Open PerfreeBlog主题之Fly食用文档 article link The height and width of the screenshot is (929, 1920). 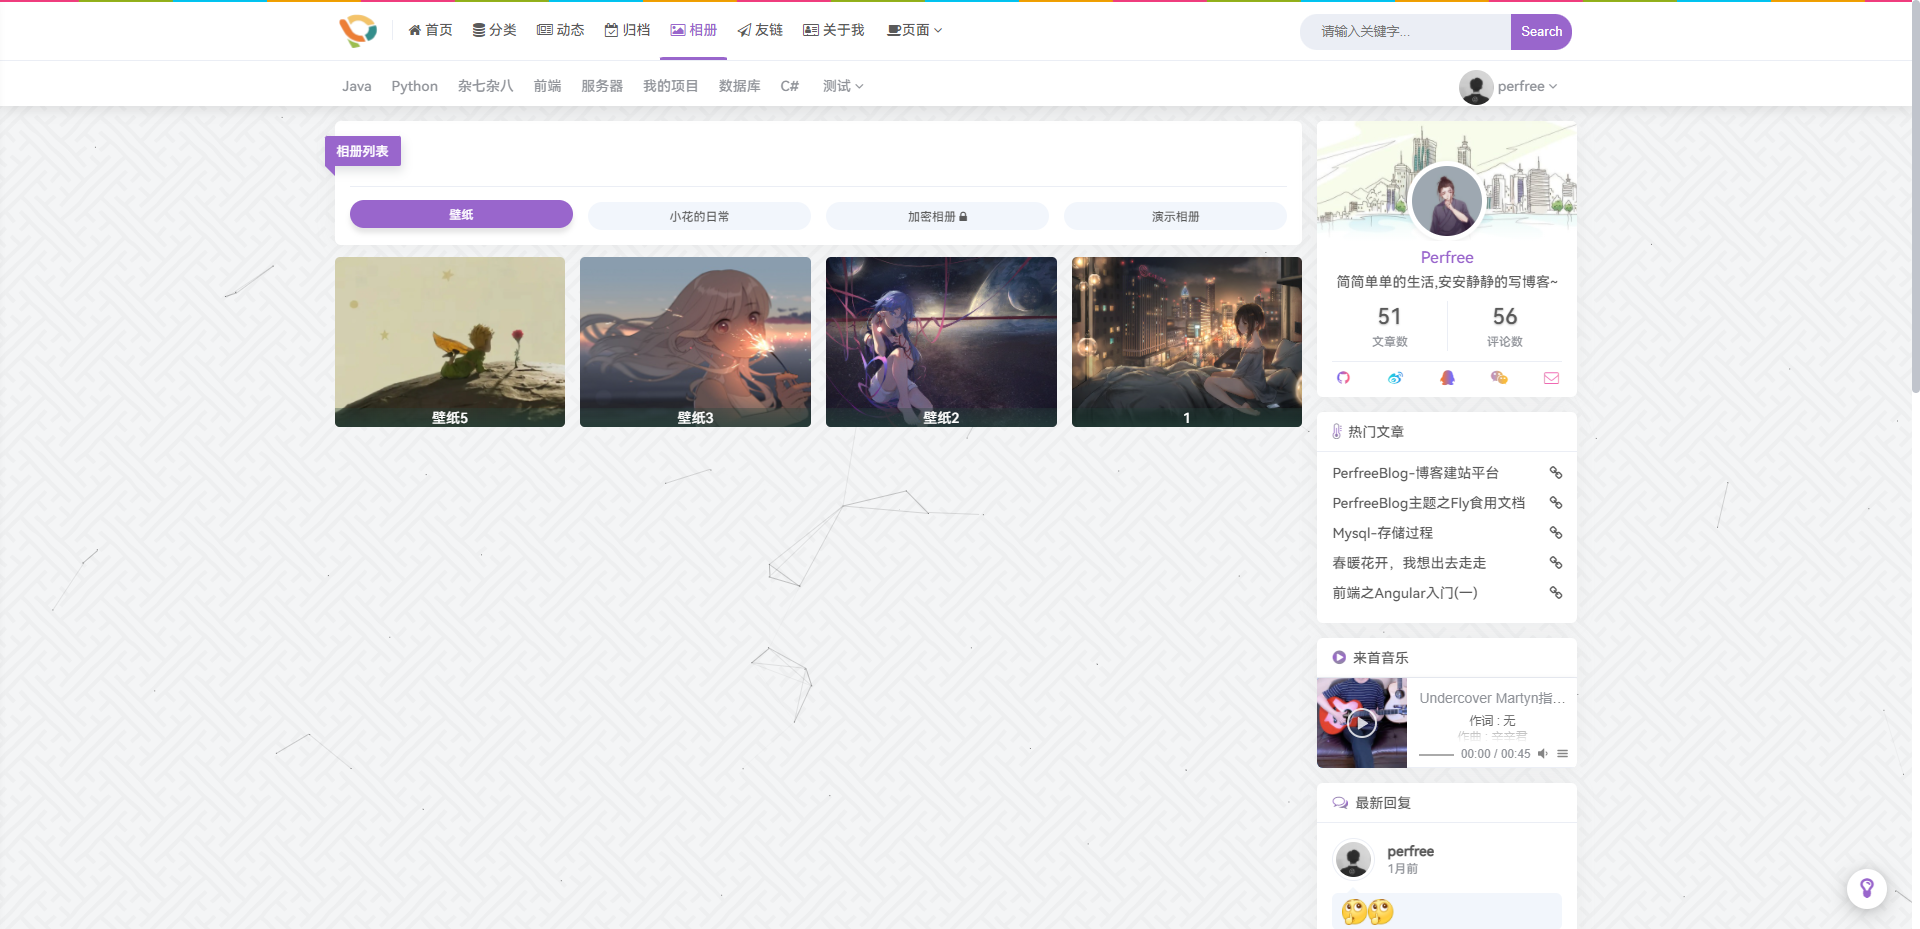click(1428, 503)
